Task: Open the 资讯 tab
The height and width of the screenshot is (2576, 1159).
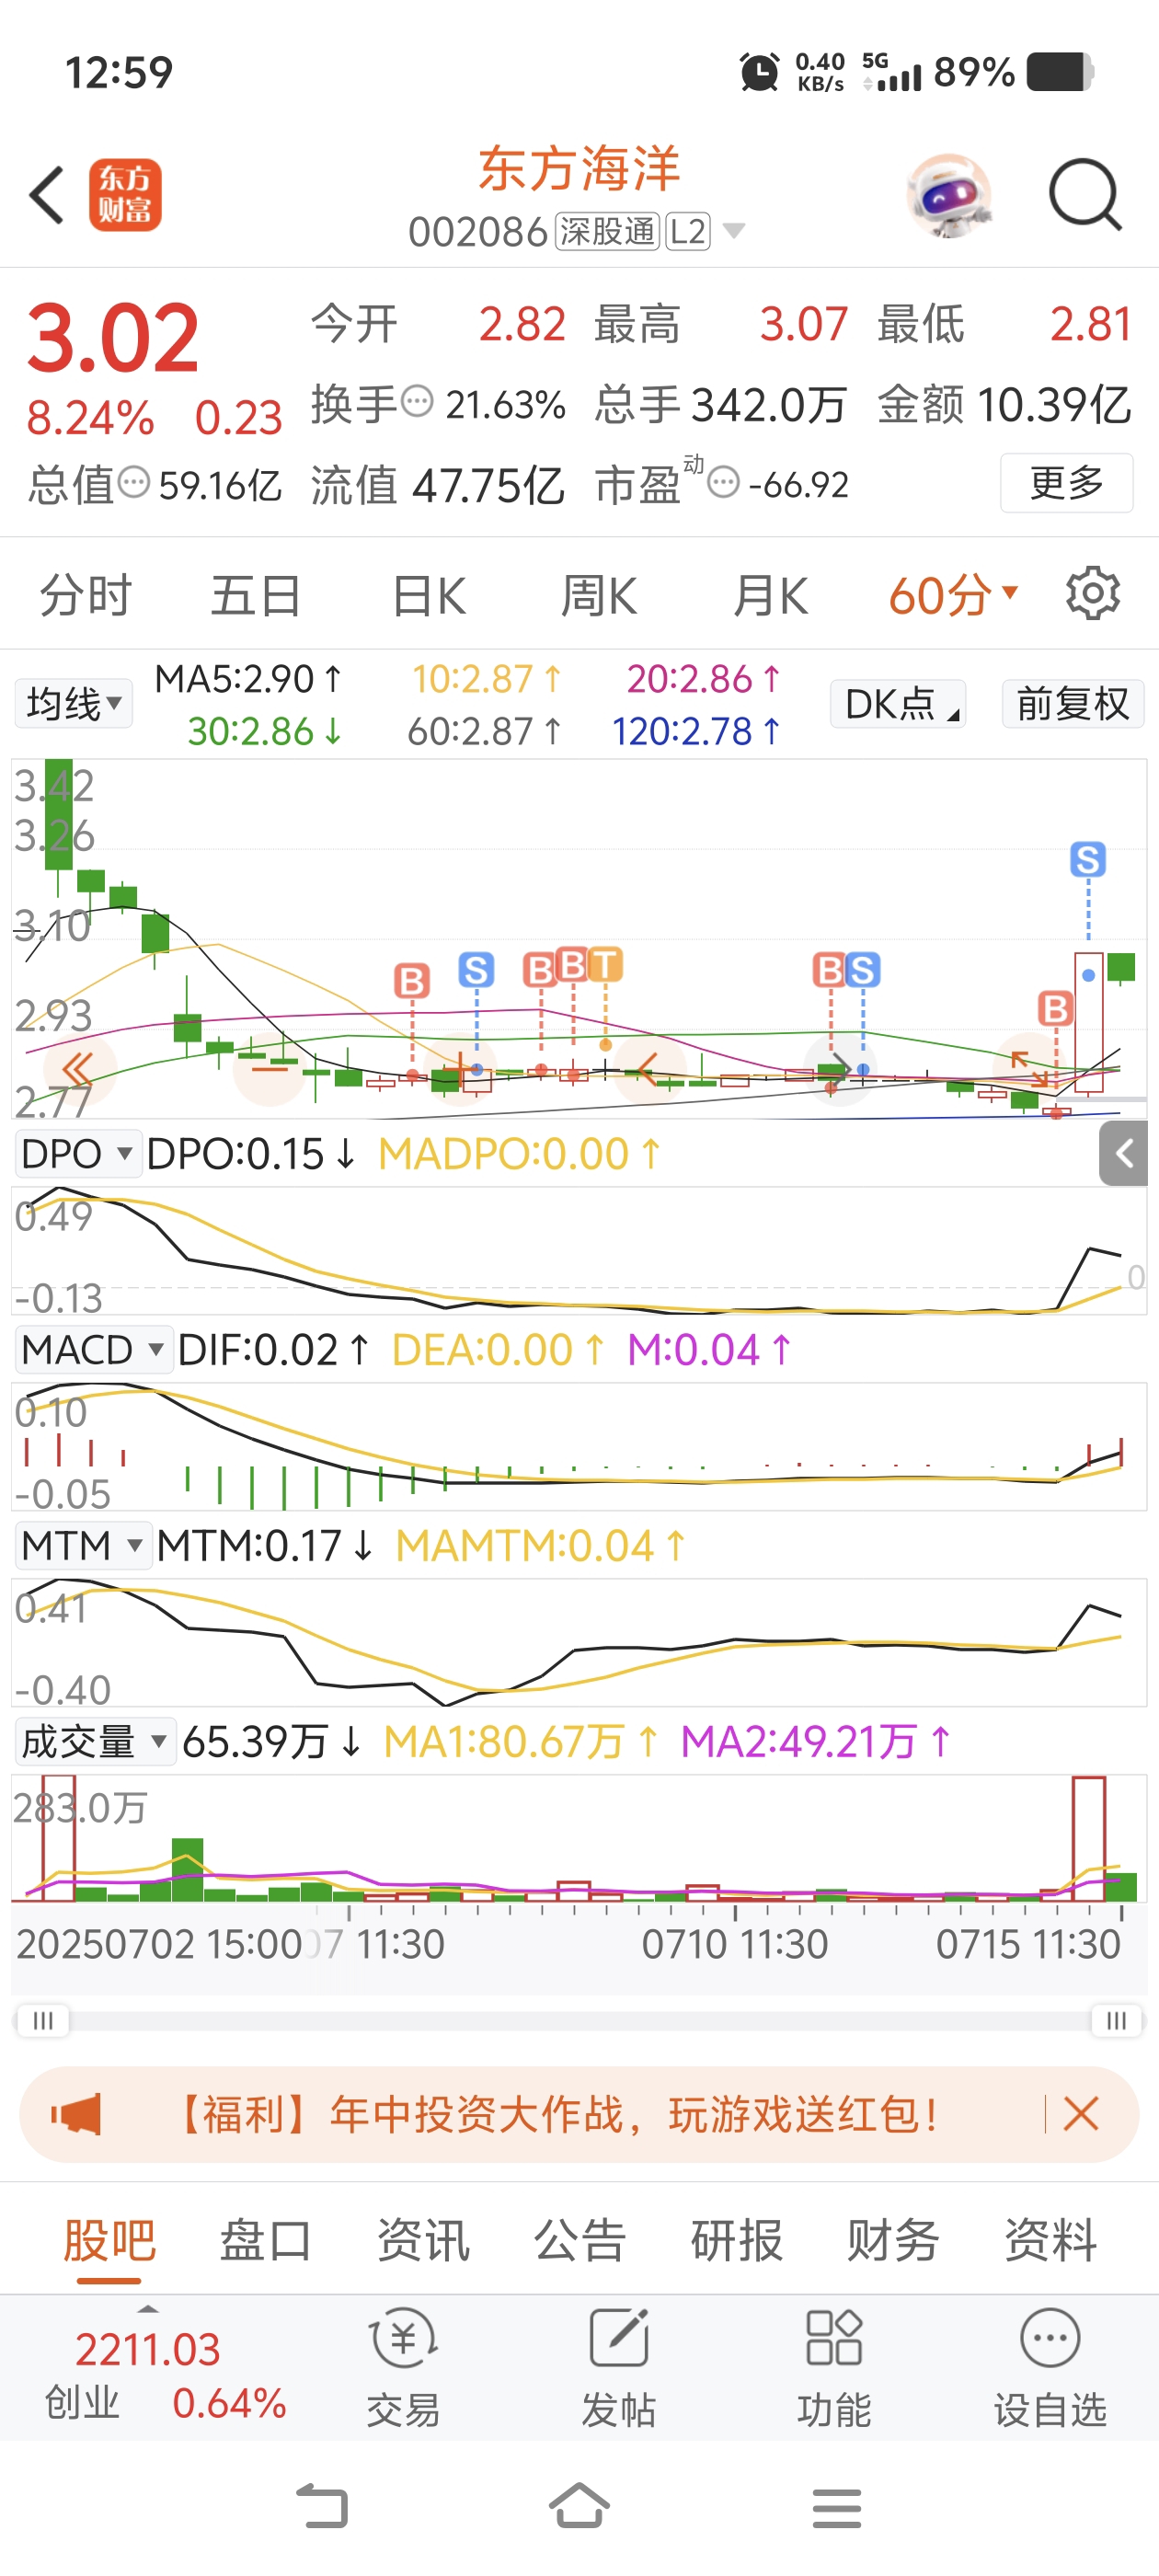Action: (x=423, y=2240)
